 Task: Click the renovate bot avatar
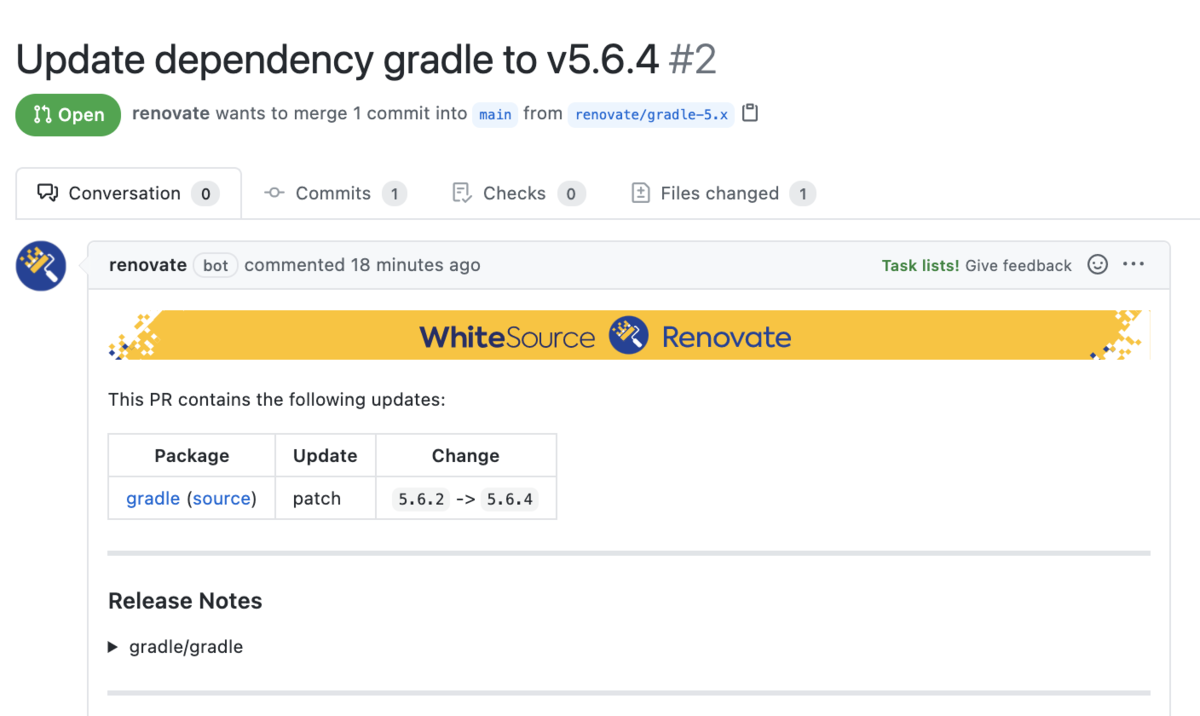coord(41,266)
